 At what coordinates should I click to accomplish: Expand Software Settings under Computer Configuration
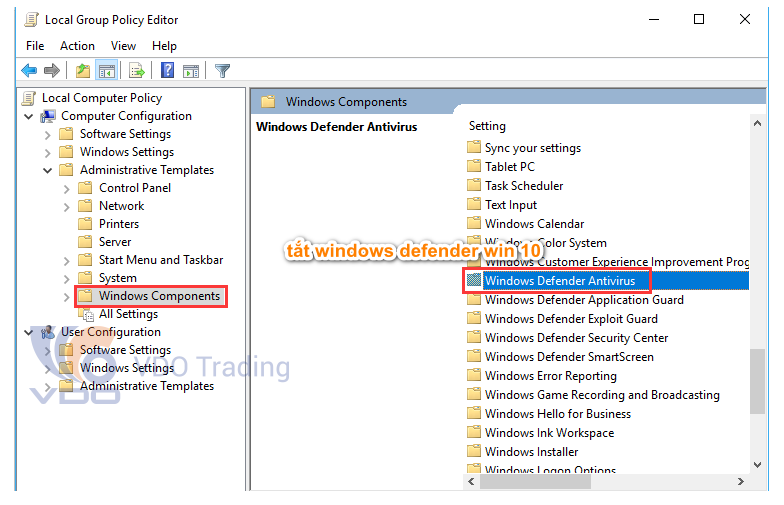(x=48, y=135)
